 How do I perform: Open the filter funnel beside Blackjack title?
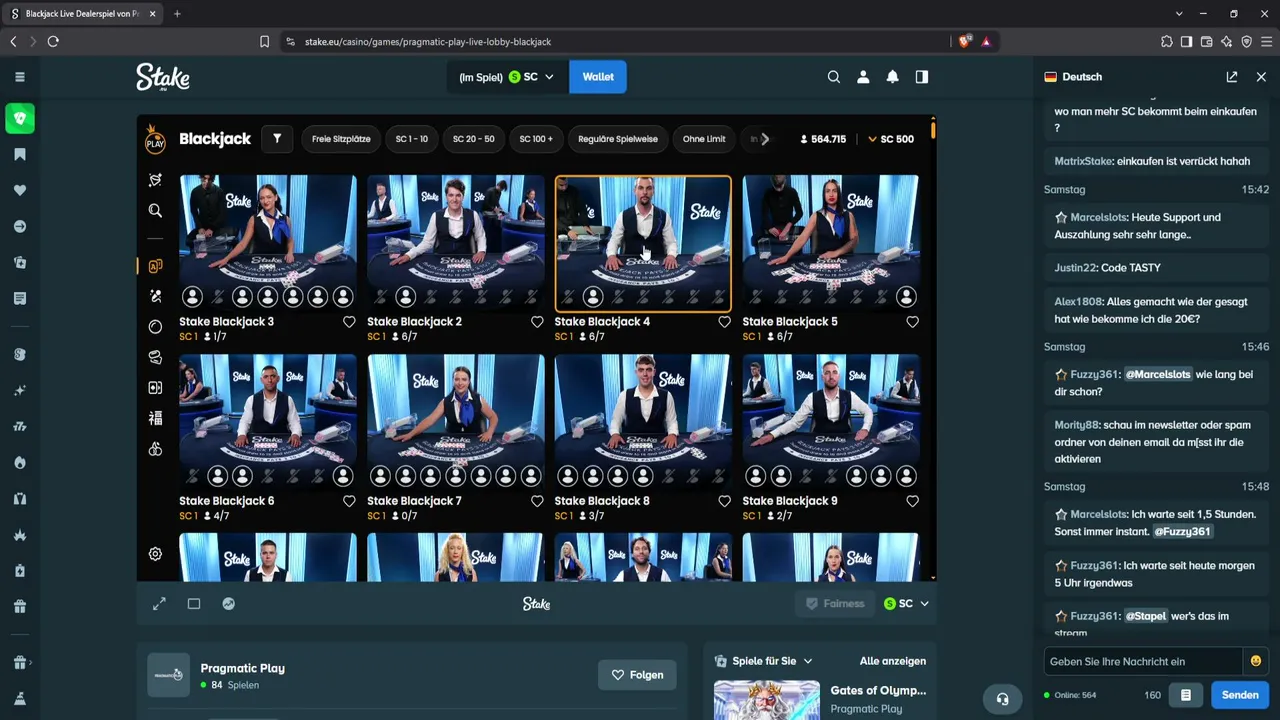(x=277, y=139)
